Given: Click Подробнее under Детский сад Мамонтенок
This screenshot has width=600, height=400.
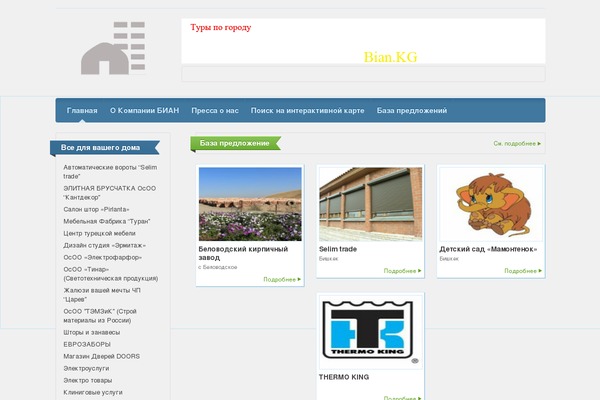Looking at the screenshot, I should coord(523,271).
